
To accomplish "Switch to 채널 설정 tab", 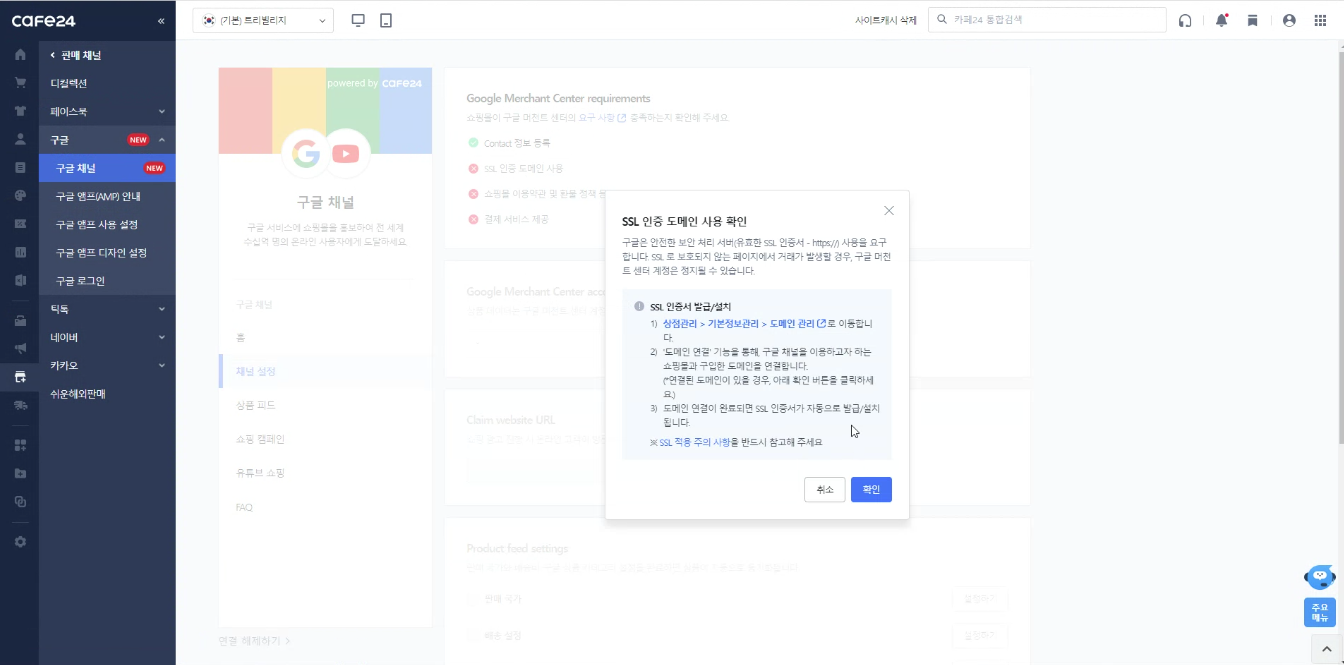I will click(x=325, y=371).
